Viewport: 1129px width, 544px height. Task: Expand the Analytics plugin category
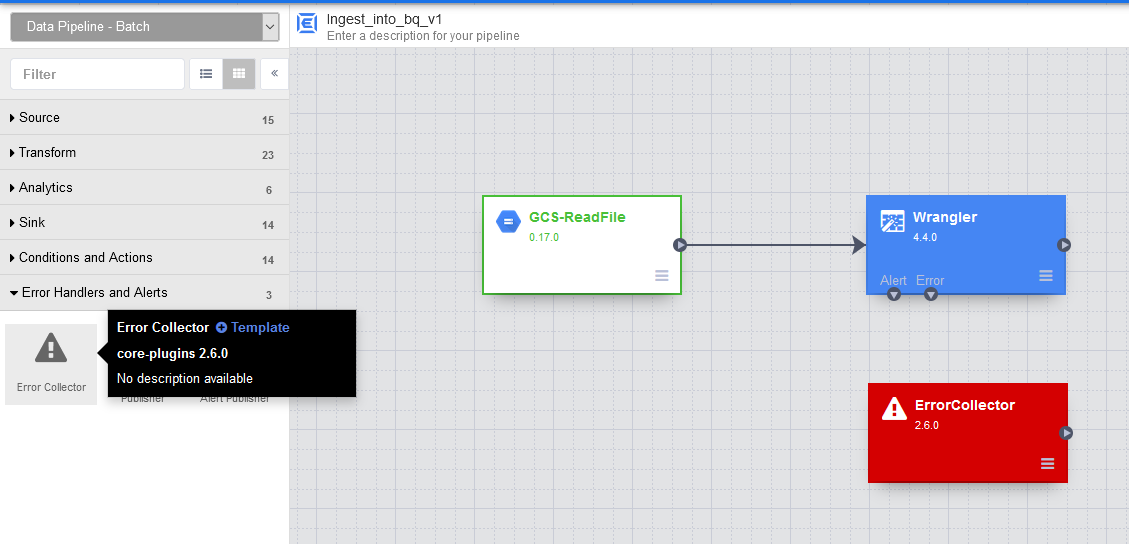click(144, 187)
